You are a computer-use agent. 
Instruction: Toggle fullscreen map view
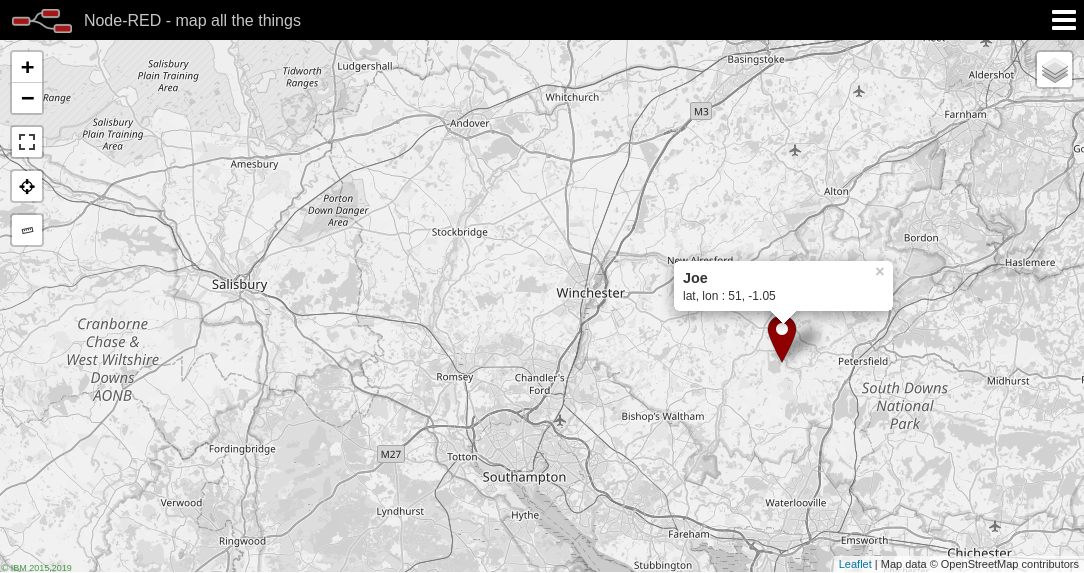(x=27, y=142)
